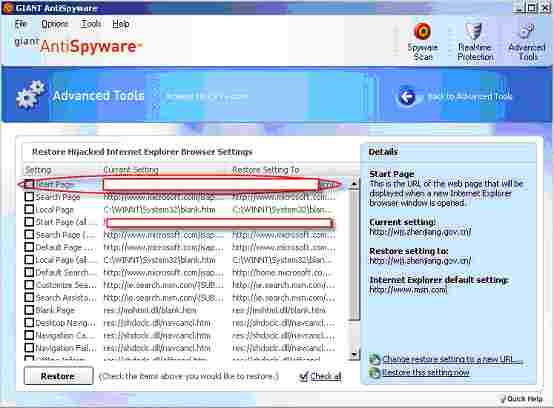Tick the Default Search row checkbox
The image size is (554, 408).
pyautogui.click(x=29, y=272)
